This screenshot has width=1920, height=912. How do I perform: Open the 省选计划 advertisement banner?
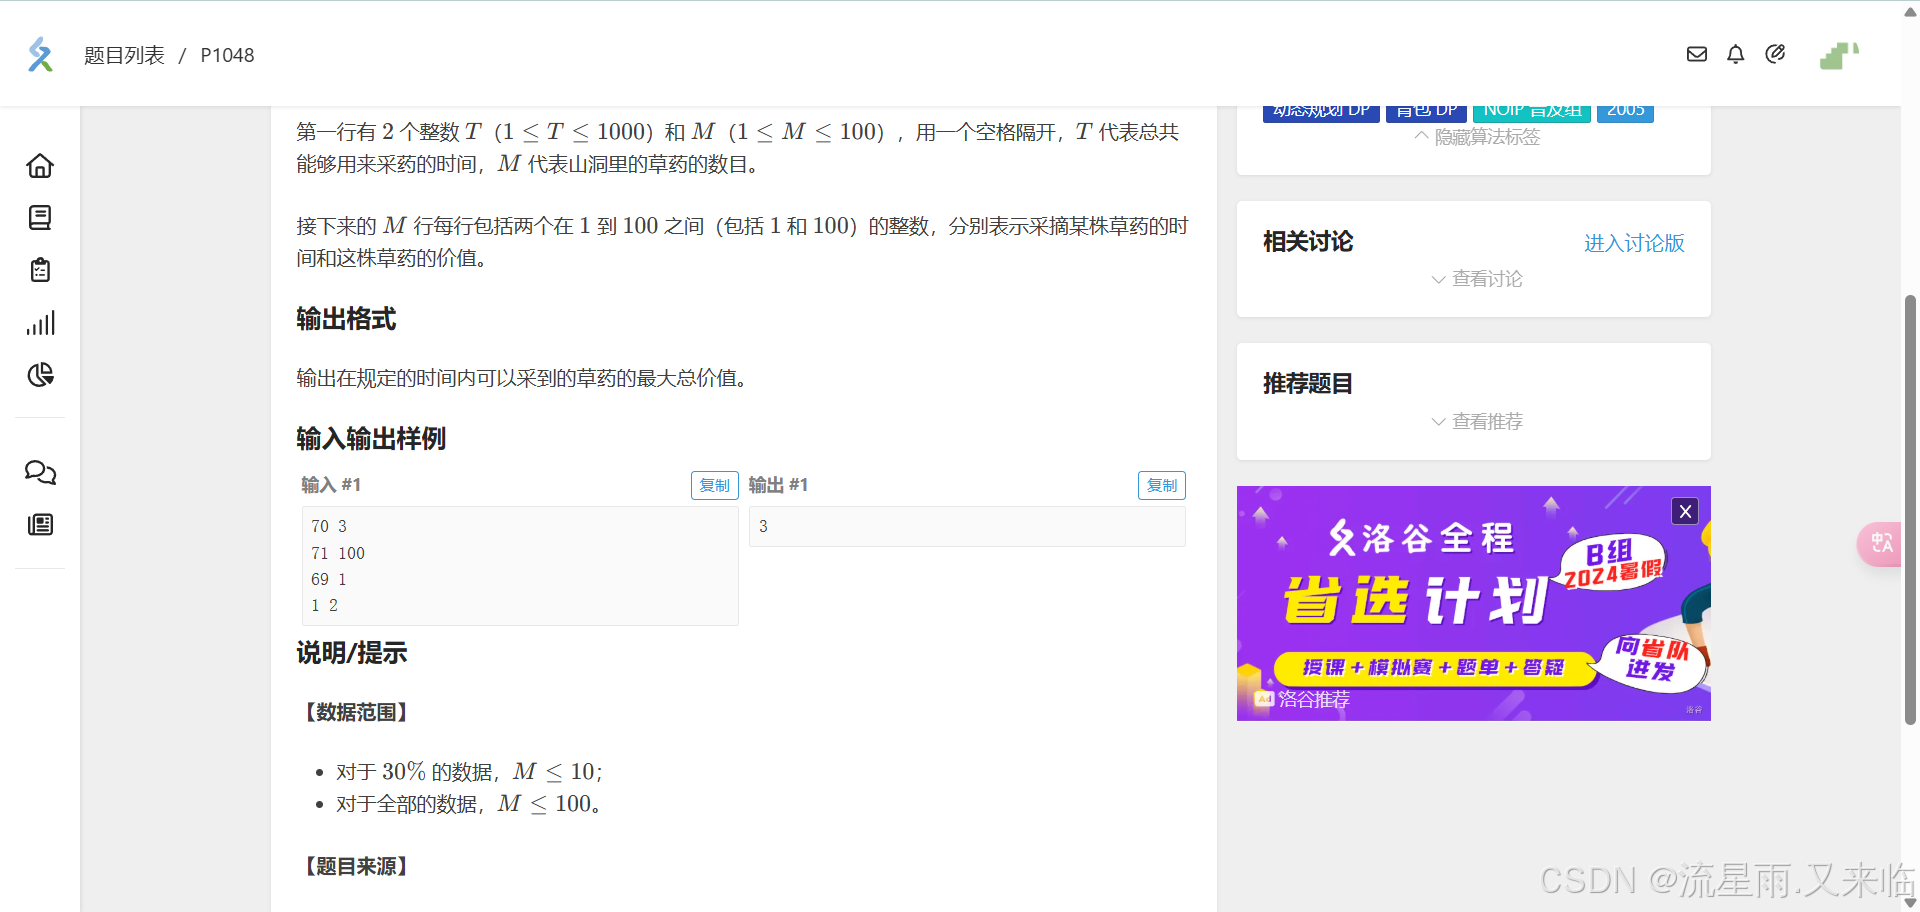1473,603
